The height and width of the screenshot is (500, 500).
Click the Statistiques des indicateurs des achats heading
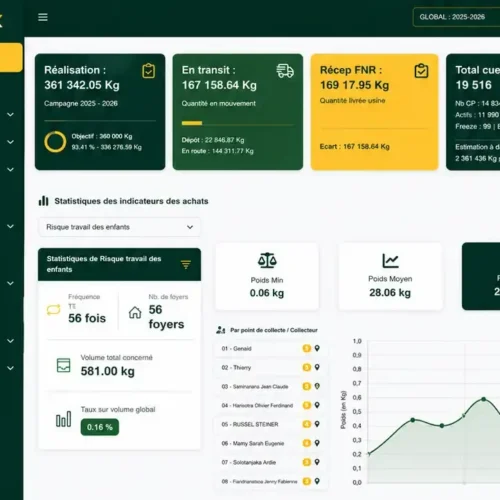point(131,201)
